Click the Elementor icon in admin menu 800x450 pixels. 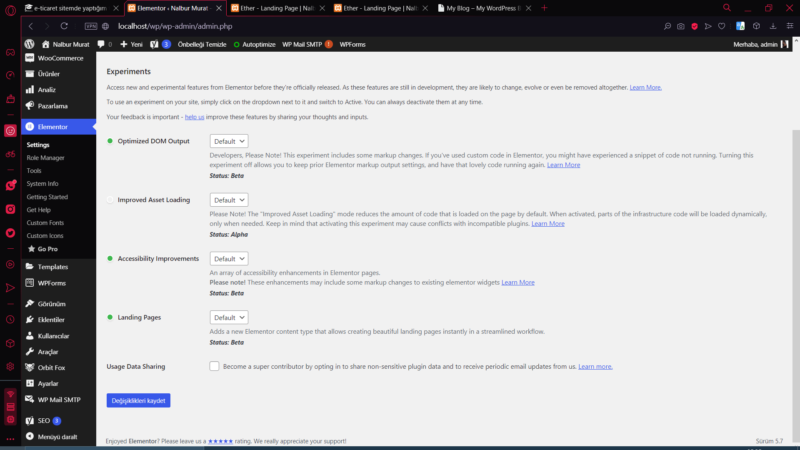[x=29, y=127]
